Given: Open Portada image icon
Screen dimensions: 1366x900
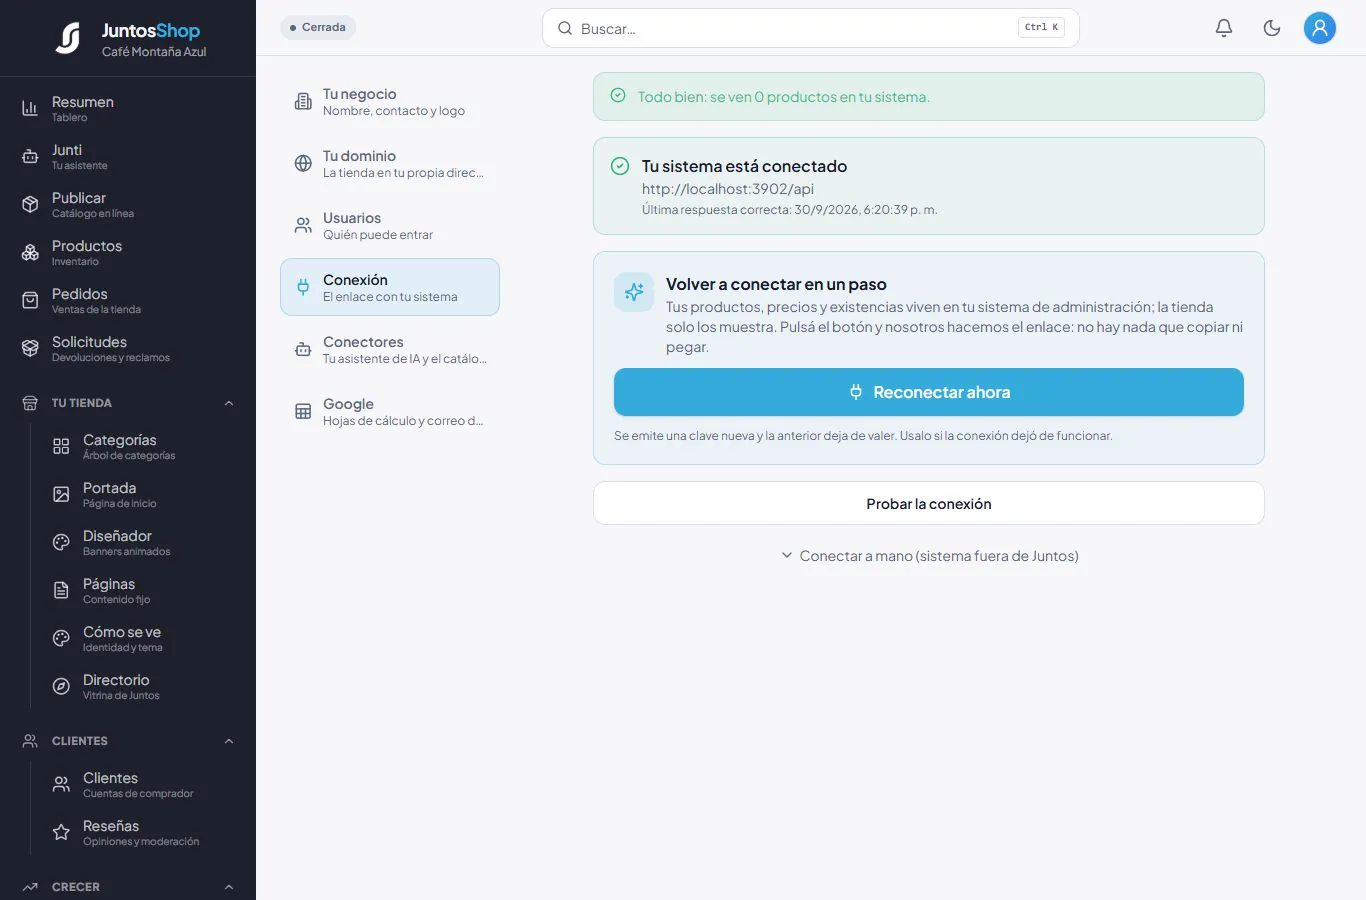Looking at the screenshot, I should (x=61, y=494).
